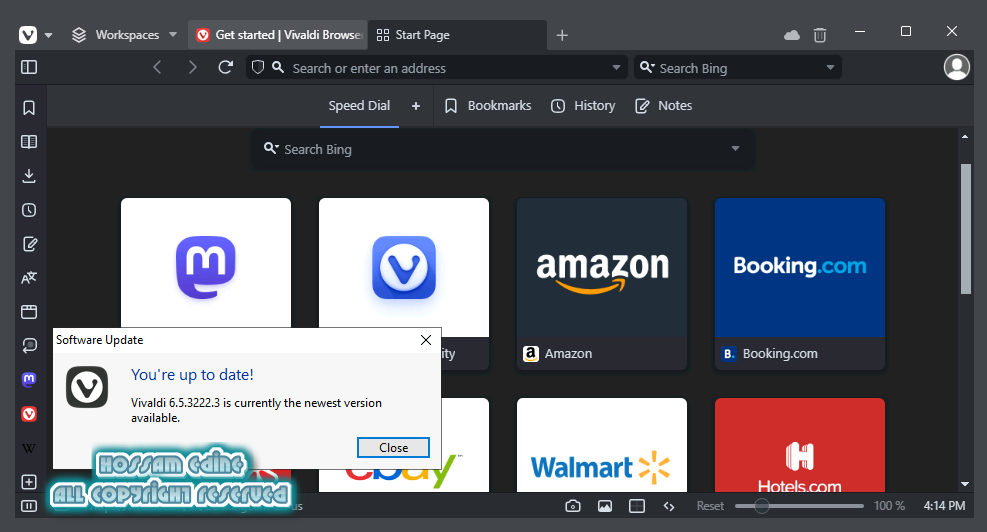Capture page with camera icon
The width and height of the screenshot is (987, 532).
(x=573, y=506)
